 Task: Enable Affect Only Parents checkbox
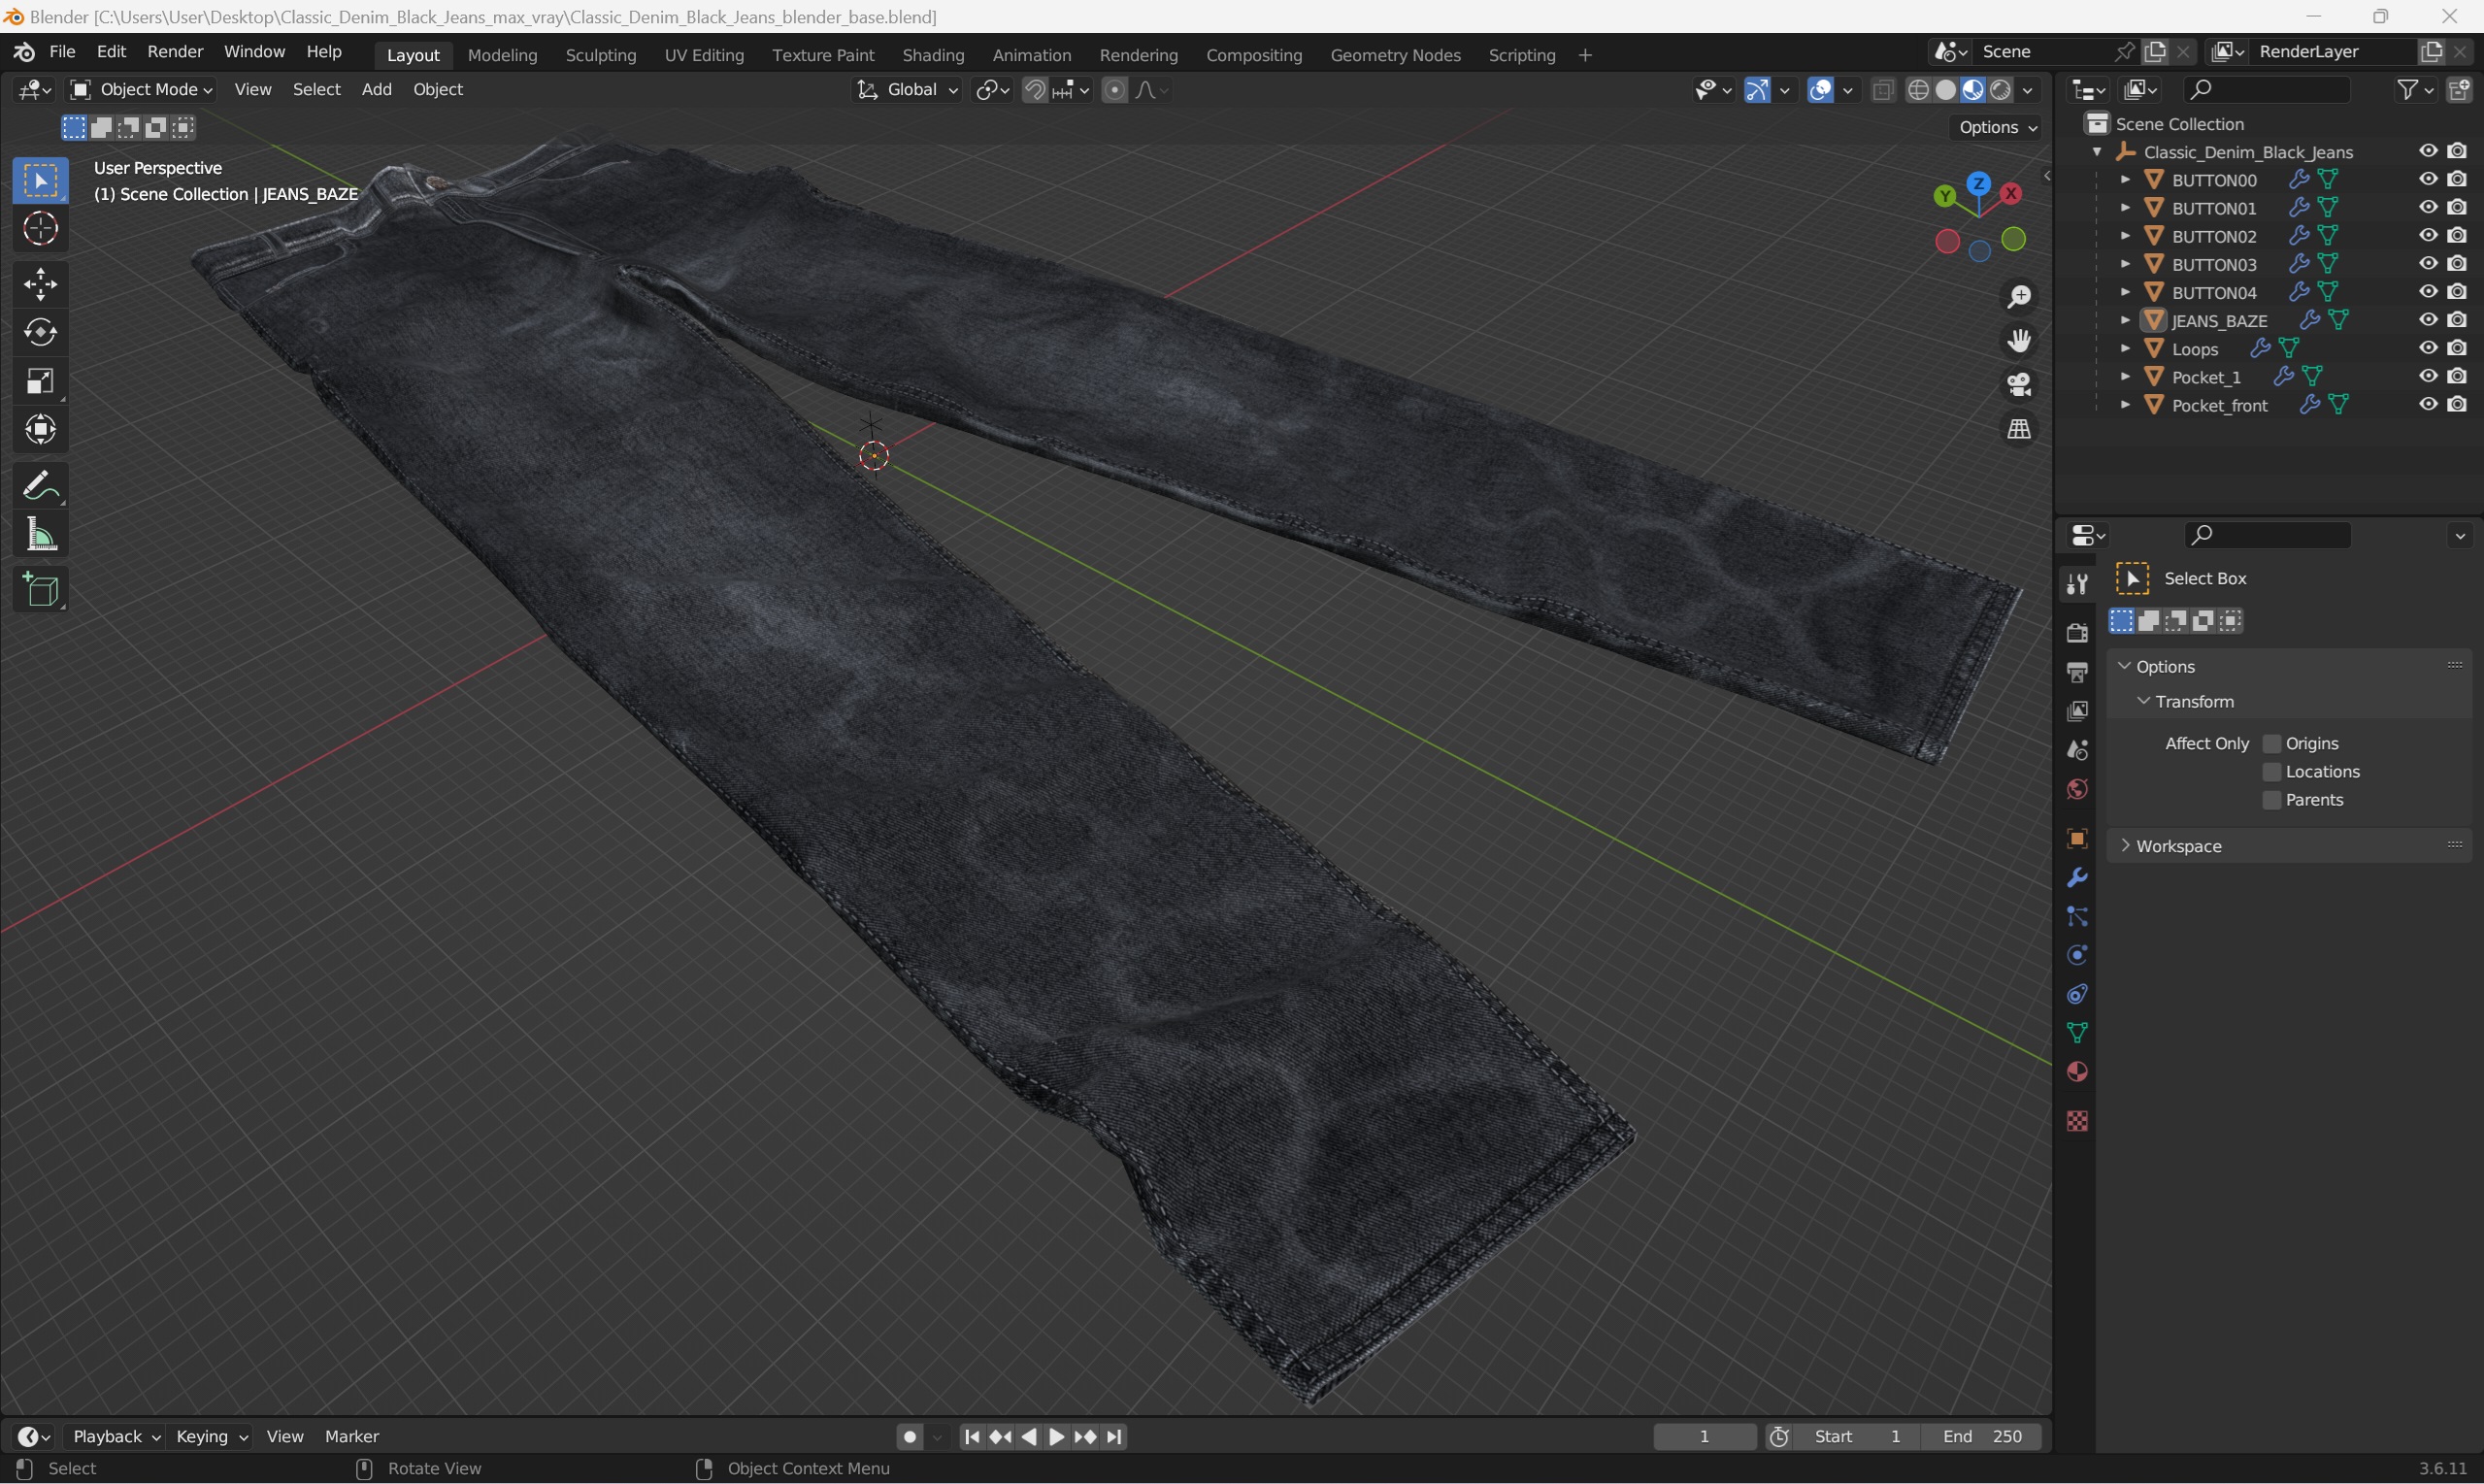[2272, 799]
